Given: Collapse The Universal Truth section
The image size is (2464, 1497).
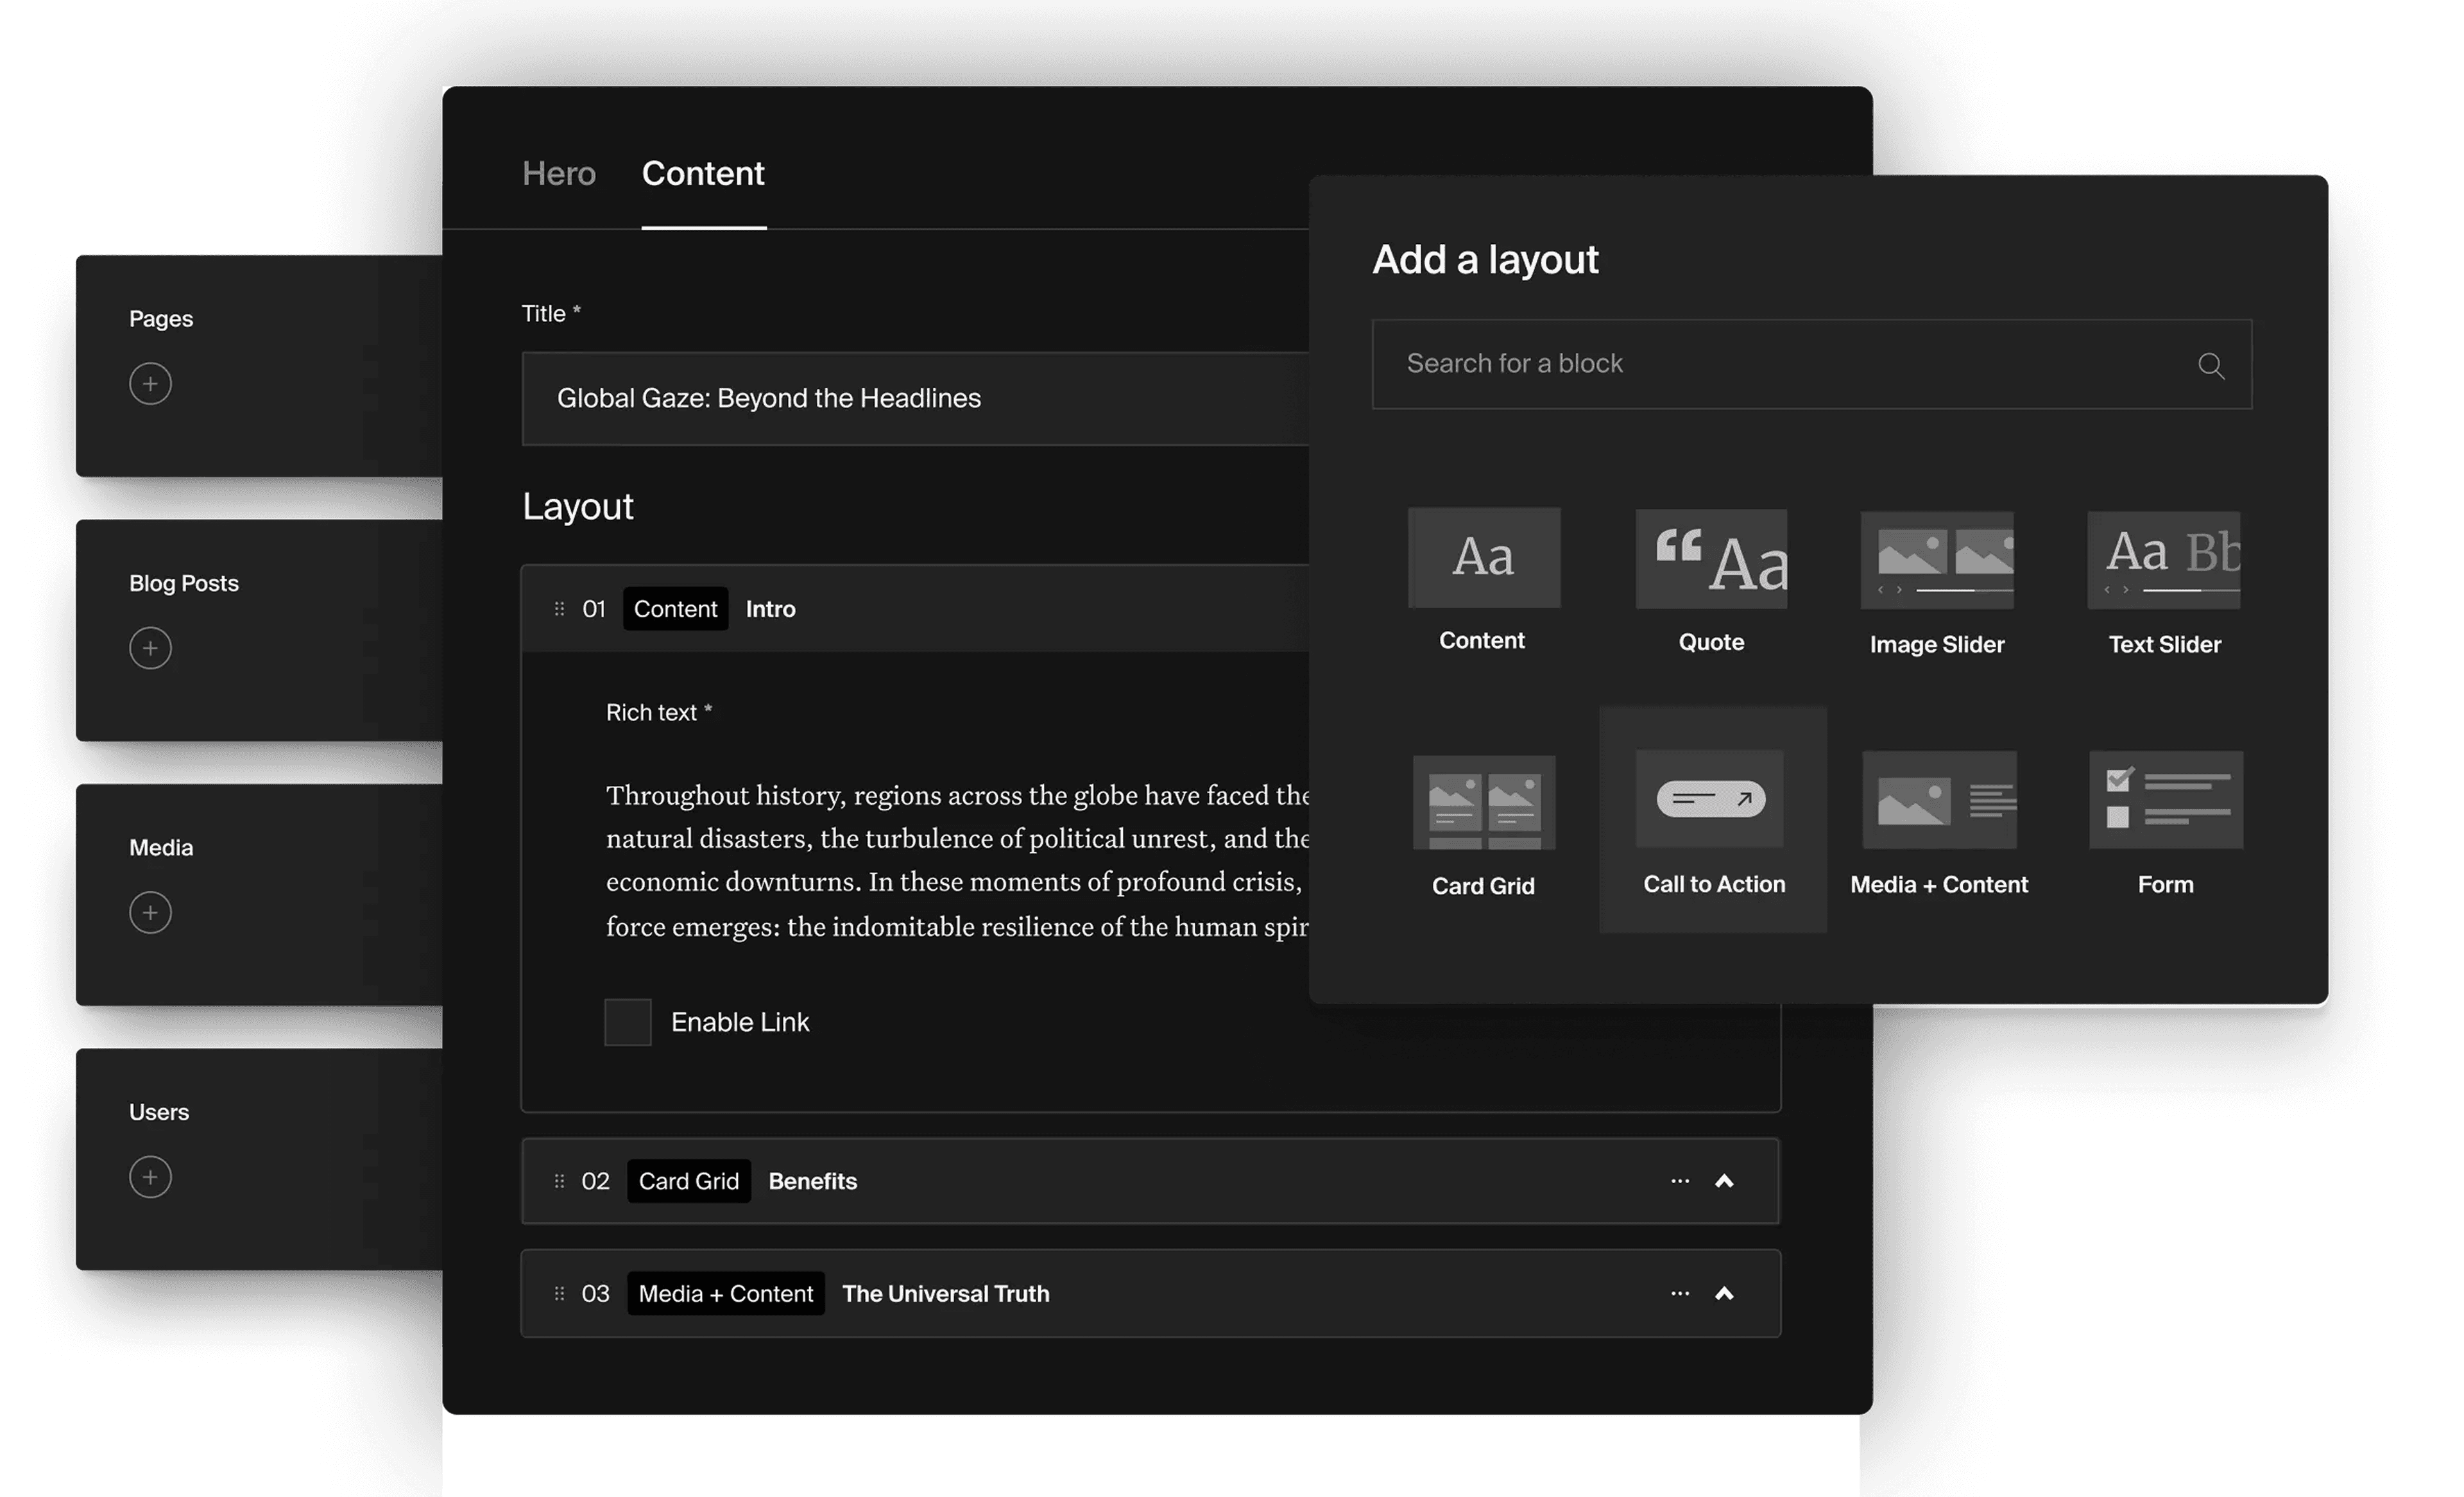Looking at the screenshot, I should (x=1724, y=1293).
